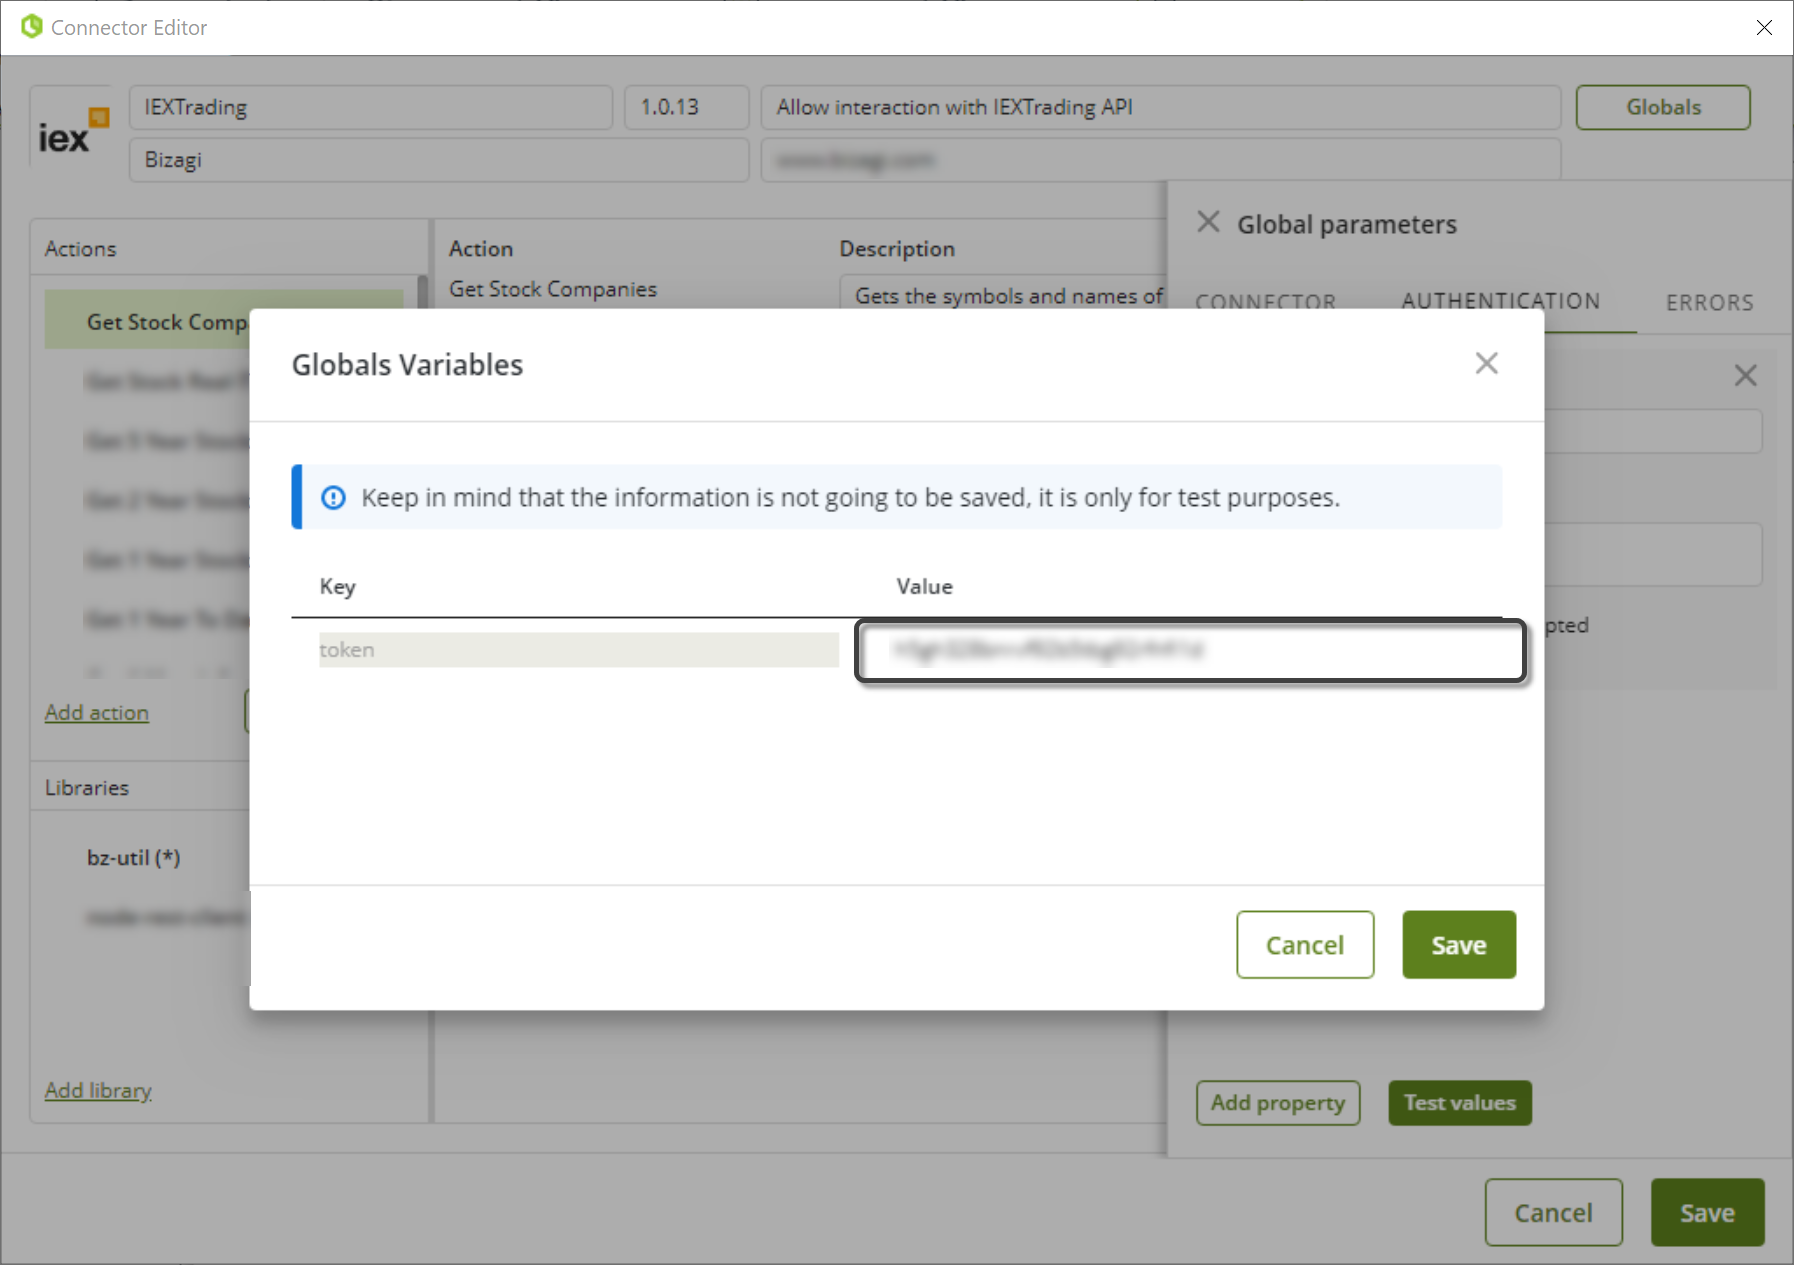
Task: Click Cancel in Globals Variables dialog
Action: click(1304, 944)
